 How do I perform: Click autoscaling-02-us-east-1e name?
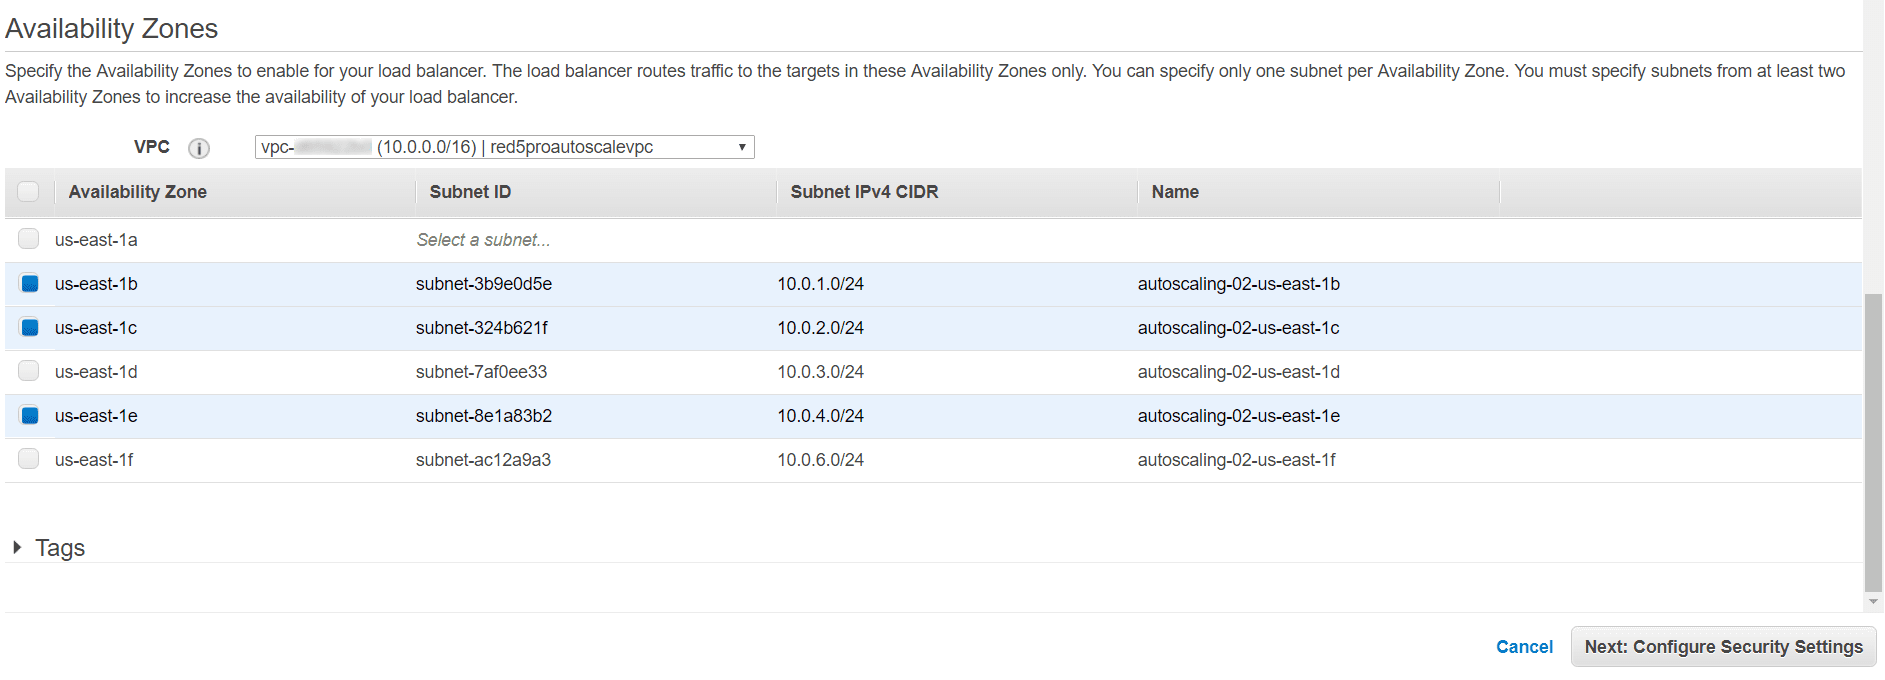tap(1239, 416)
